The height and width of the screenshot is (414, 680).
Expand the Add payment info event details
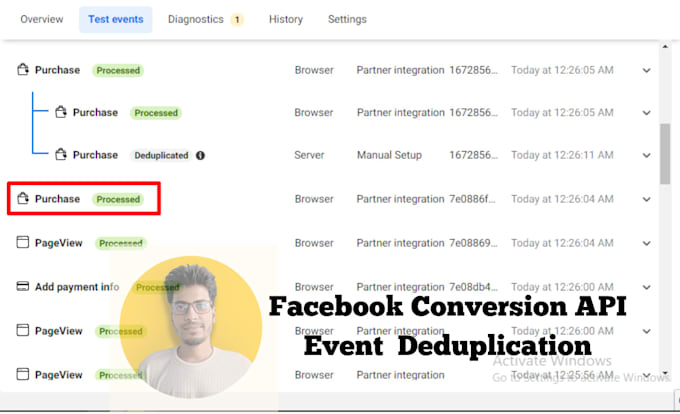646,287
